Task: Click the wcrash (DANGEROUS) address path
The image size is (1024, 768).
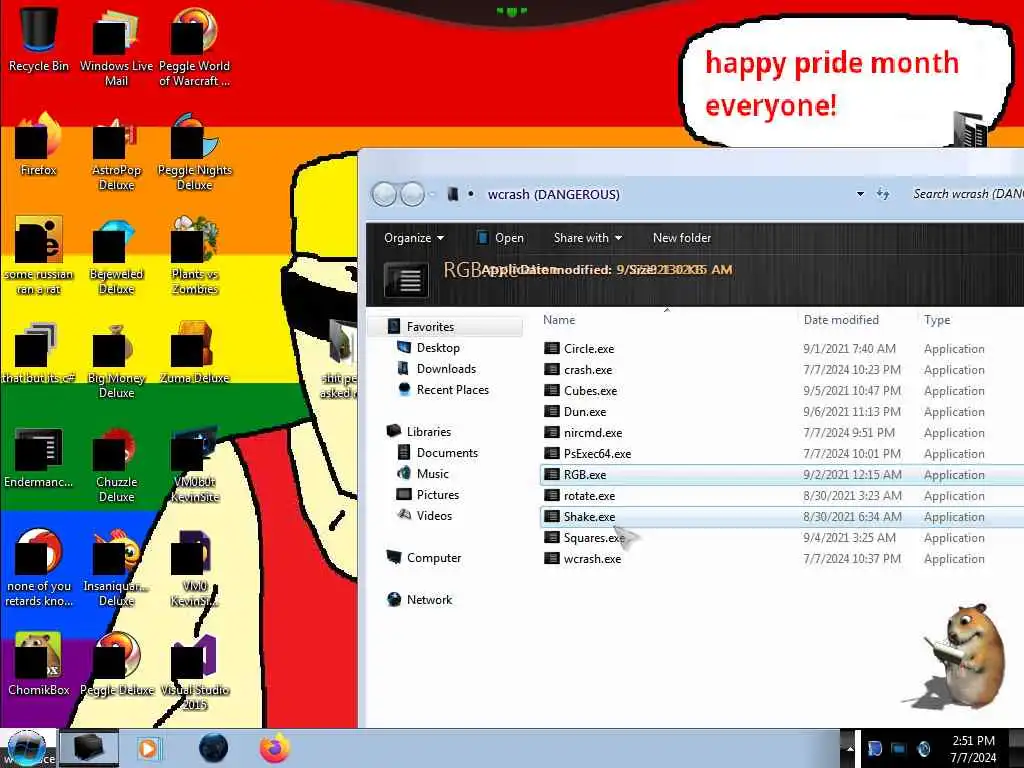Action: point(553,195)
